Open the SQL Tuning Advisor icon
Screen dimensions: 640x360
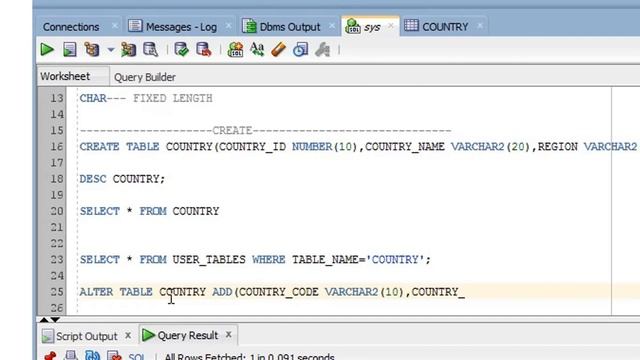point(151,50)
